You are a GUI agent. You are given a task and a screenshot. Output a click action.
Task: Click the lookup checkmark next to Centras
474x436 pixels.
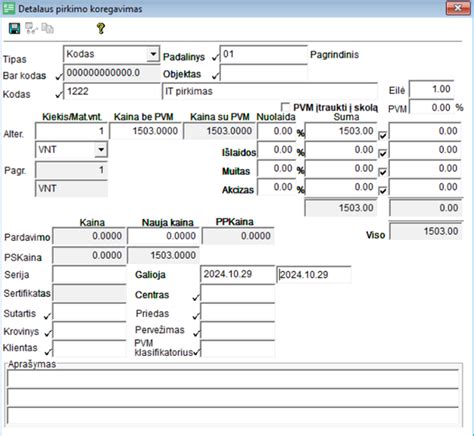tap(196, 297)
